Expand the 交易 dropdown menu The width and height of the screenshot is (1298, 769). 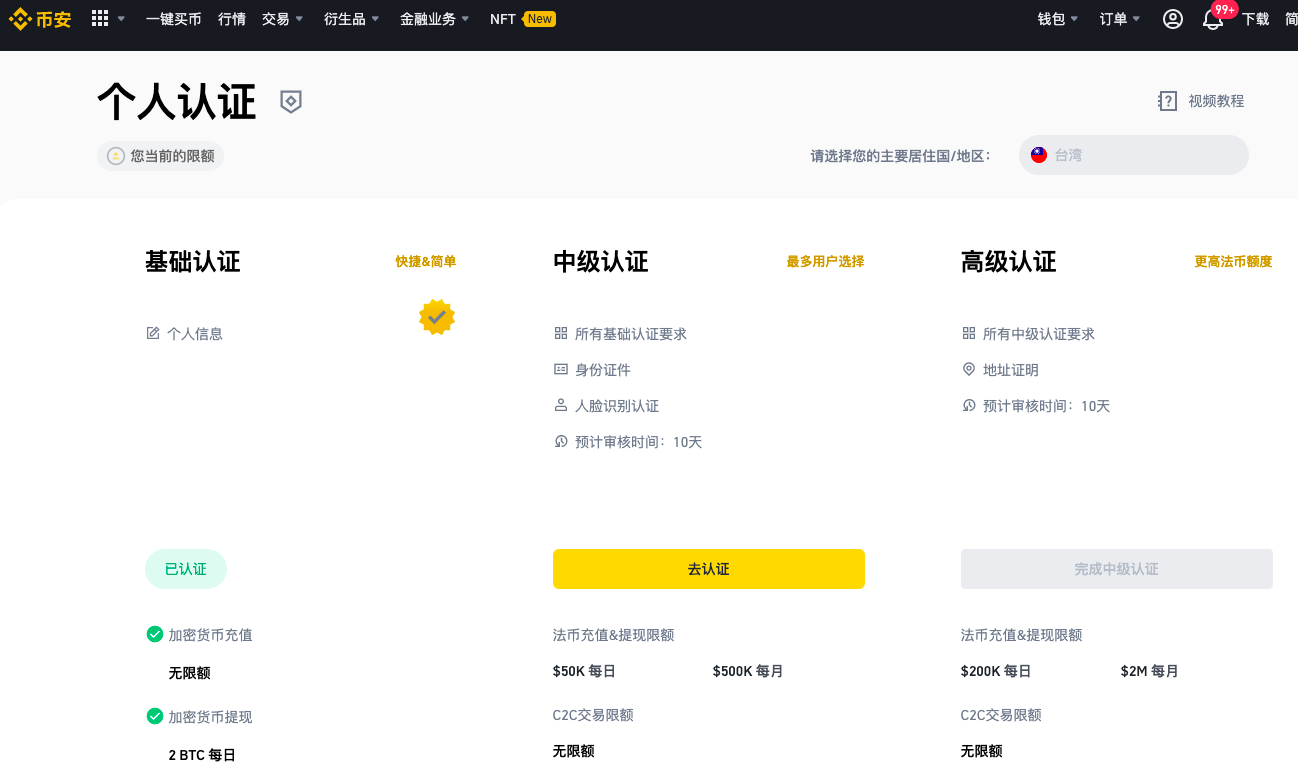(x=283, y=19)
